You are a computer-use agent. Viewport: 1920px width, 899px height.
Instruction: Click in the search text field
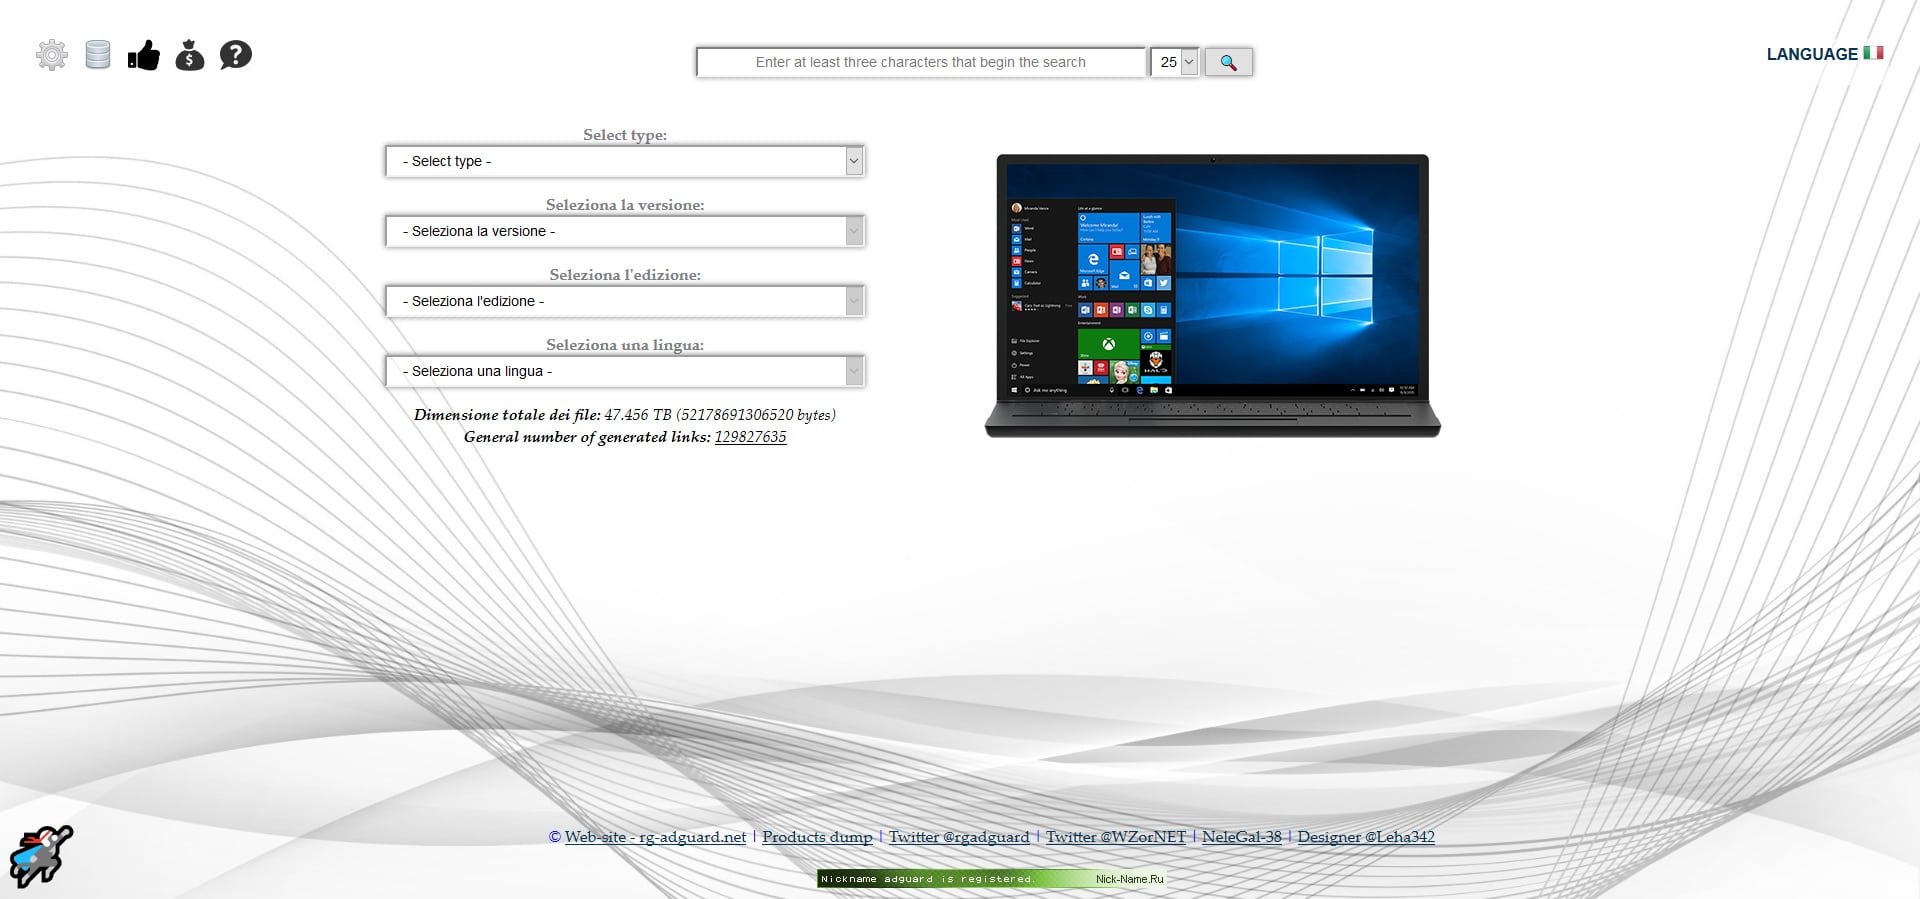pos(920,62)
